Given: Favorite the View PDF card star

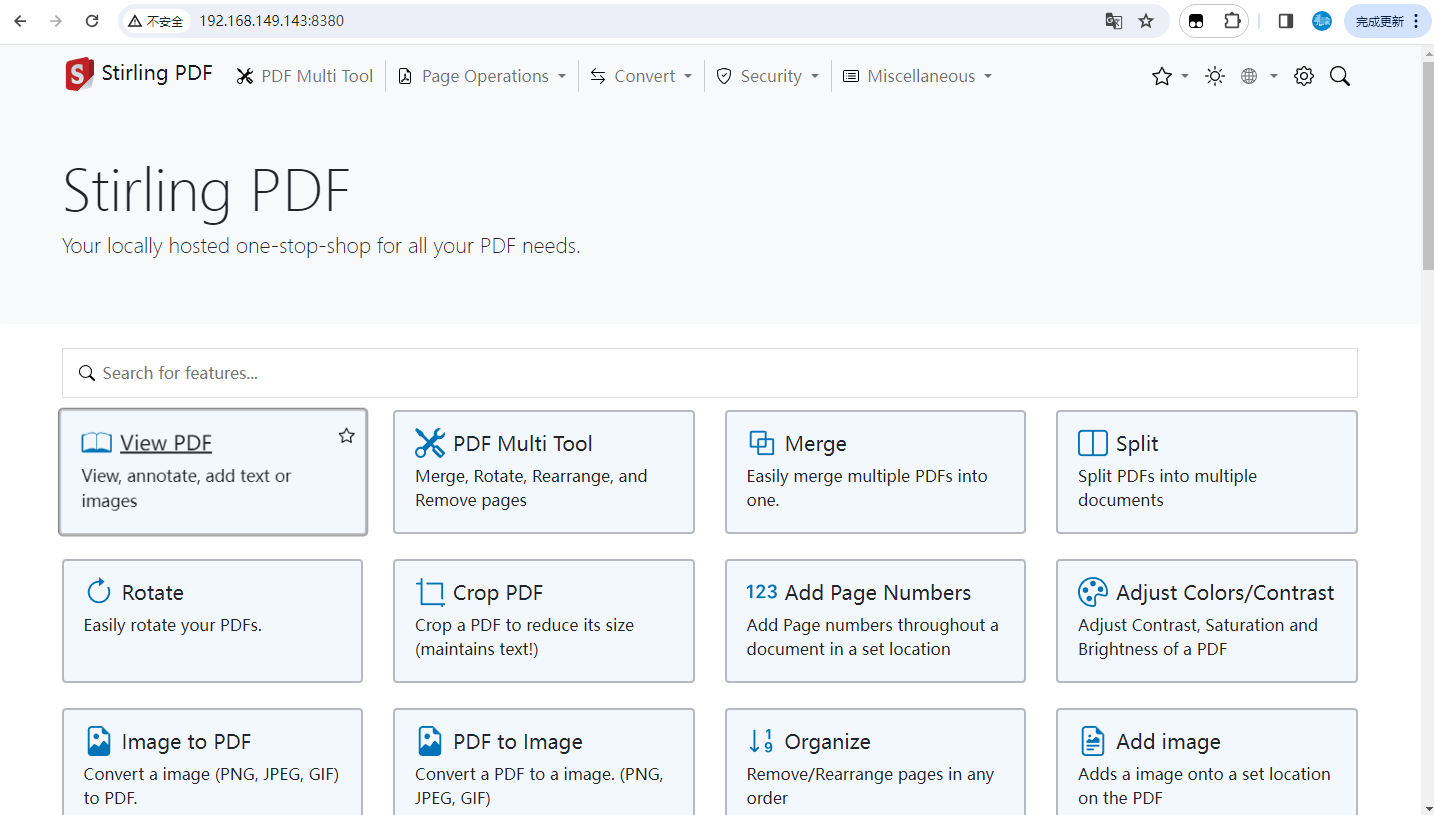Looking at the screenshot, I should [346, 436].
